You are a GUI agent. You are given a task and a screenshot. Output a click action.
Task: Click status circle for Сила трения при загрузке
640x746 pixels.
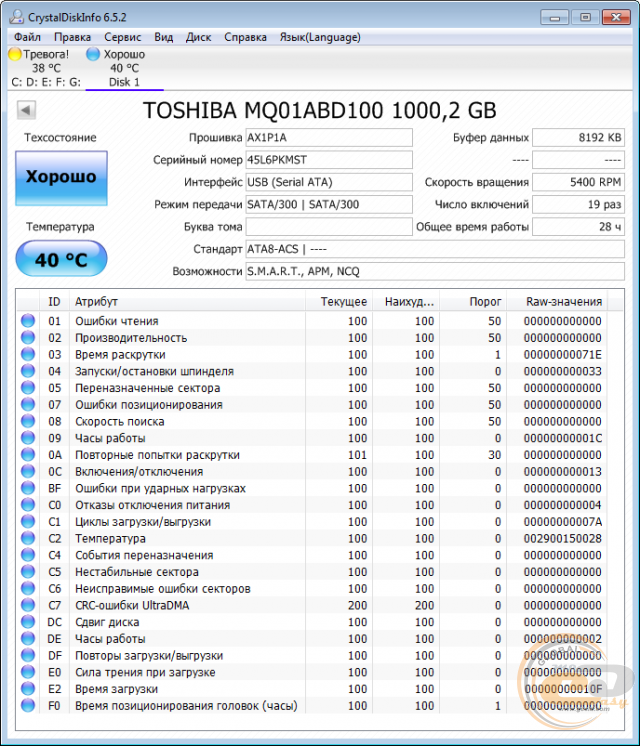tap(28, 672)
